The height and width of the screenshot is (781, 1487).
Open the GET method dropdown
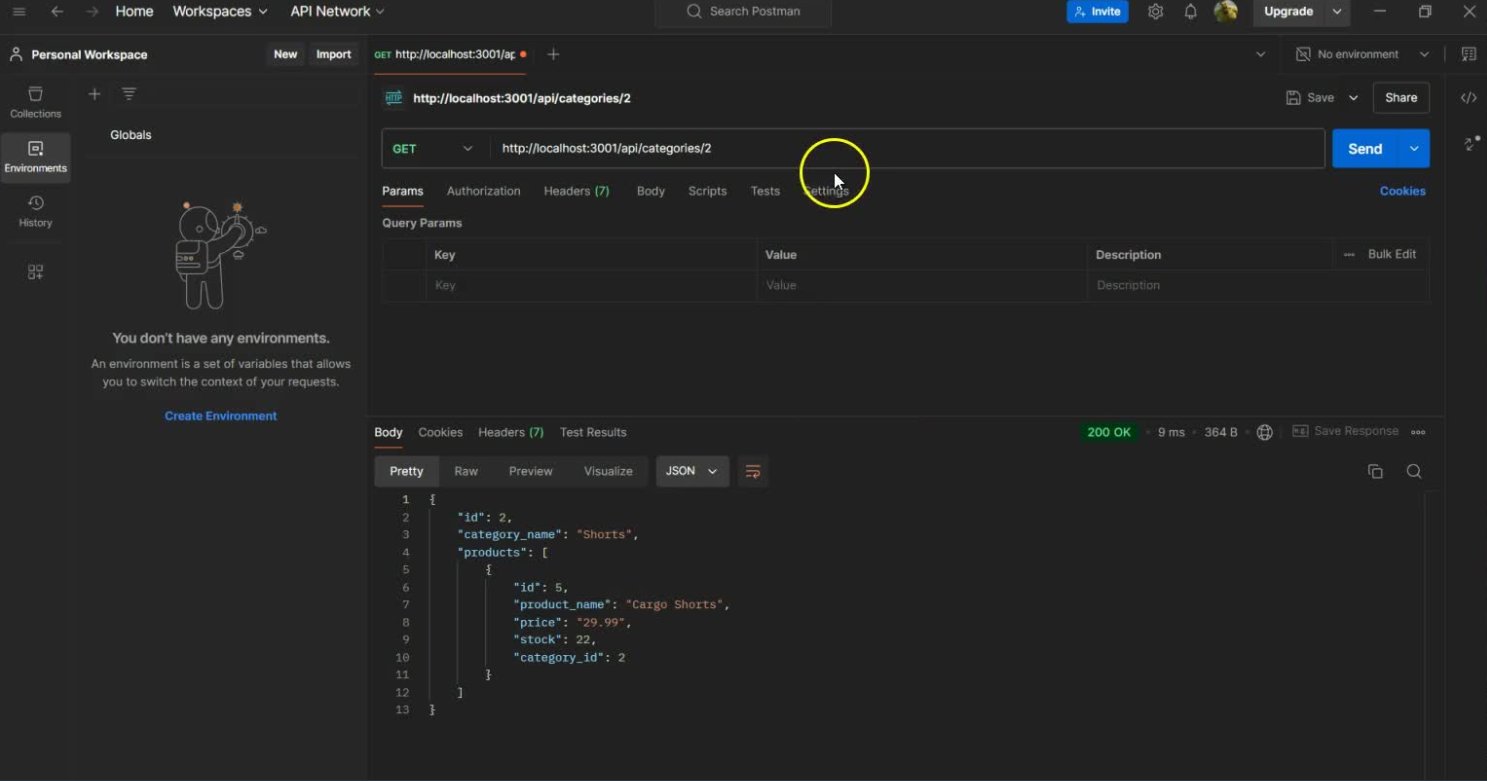(x=434, y=148)
